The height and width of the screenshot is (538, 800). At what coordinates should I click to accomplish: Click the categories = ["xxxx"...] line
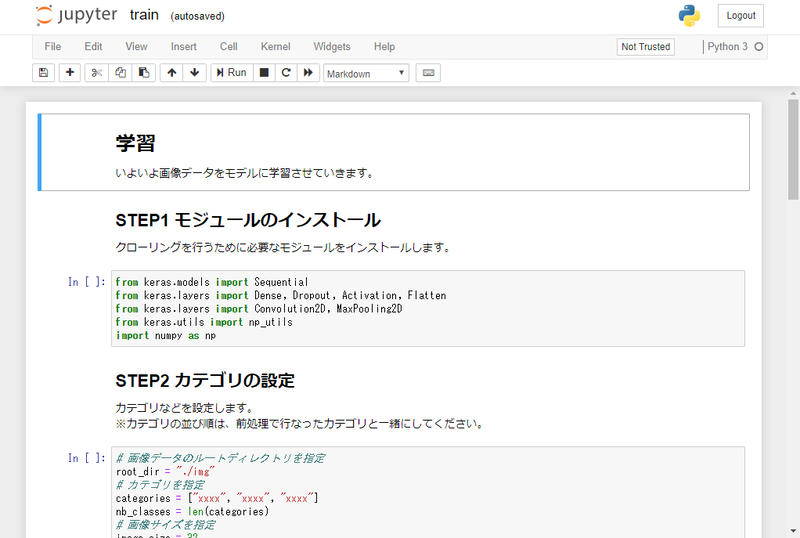(217, 498)
